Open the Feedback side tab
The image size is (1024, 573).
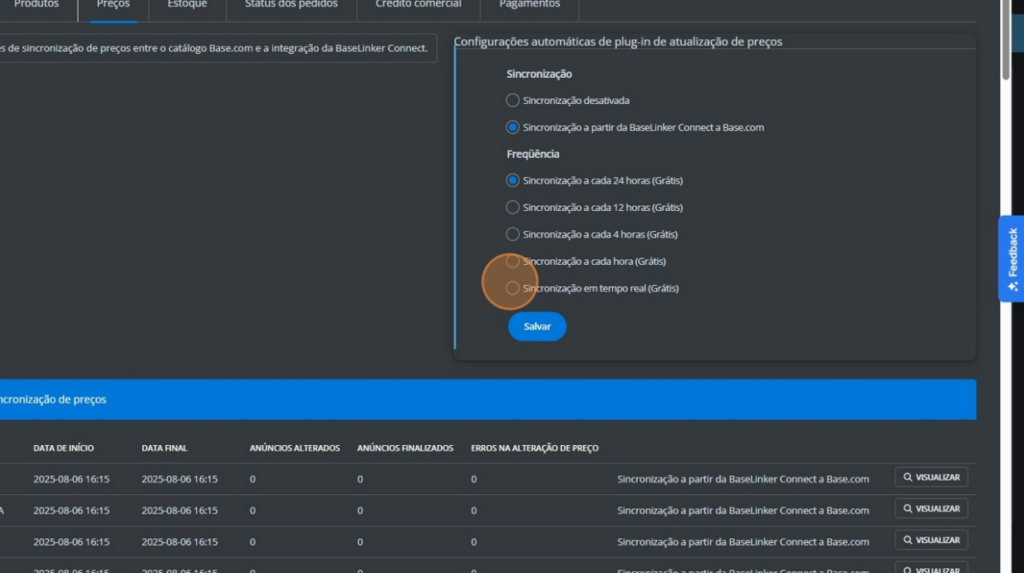[x=1012, y=259]
